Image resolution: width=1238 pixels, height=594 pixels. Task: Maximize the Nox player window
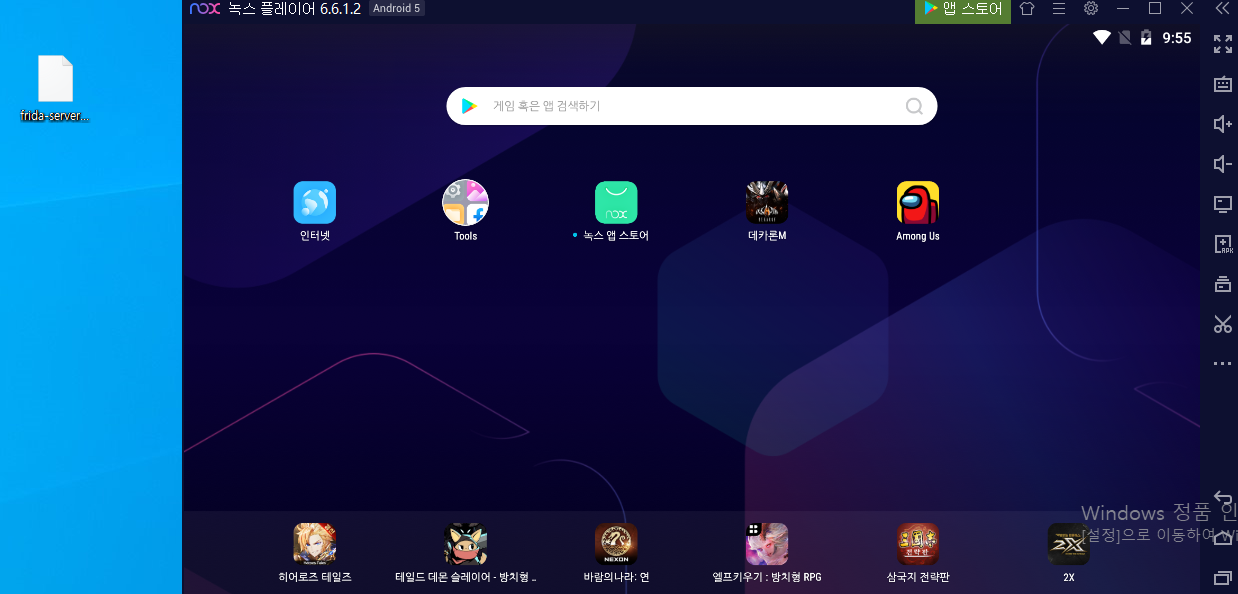[1155, 8]
